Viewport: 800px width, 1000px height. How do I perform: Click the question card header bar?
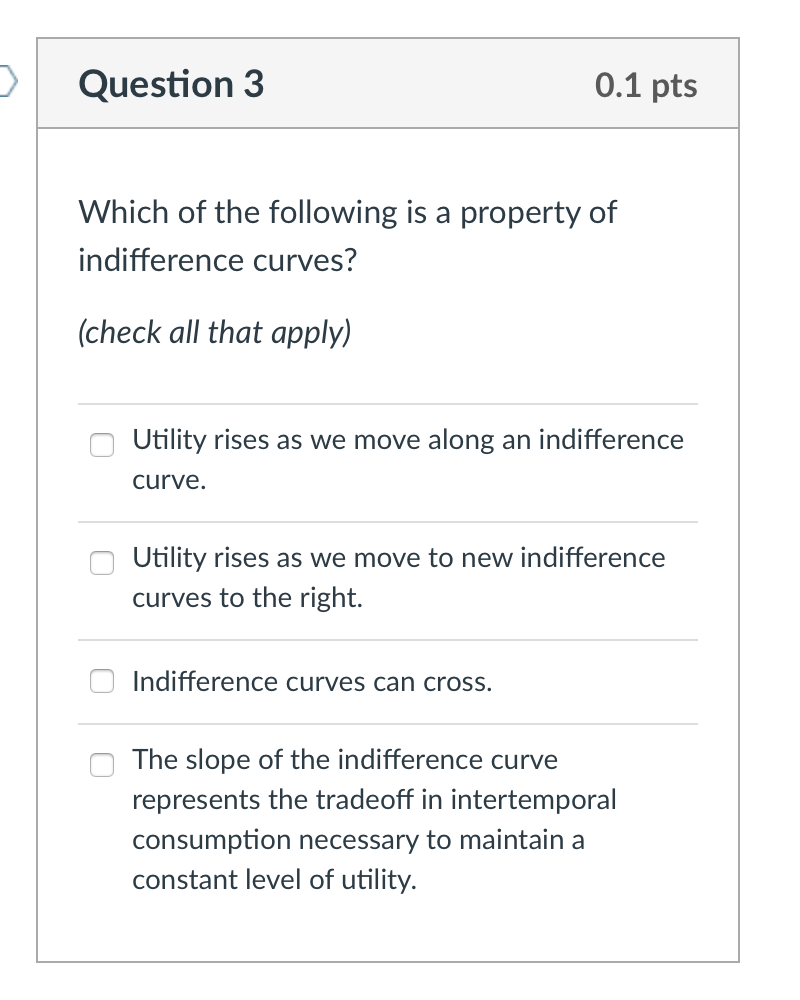point(390,84)
